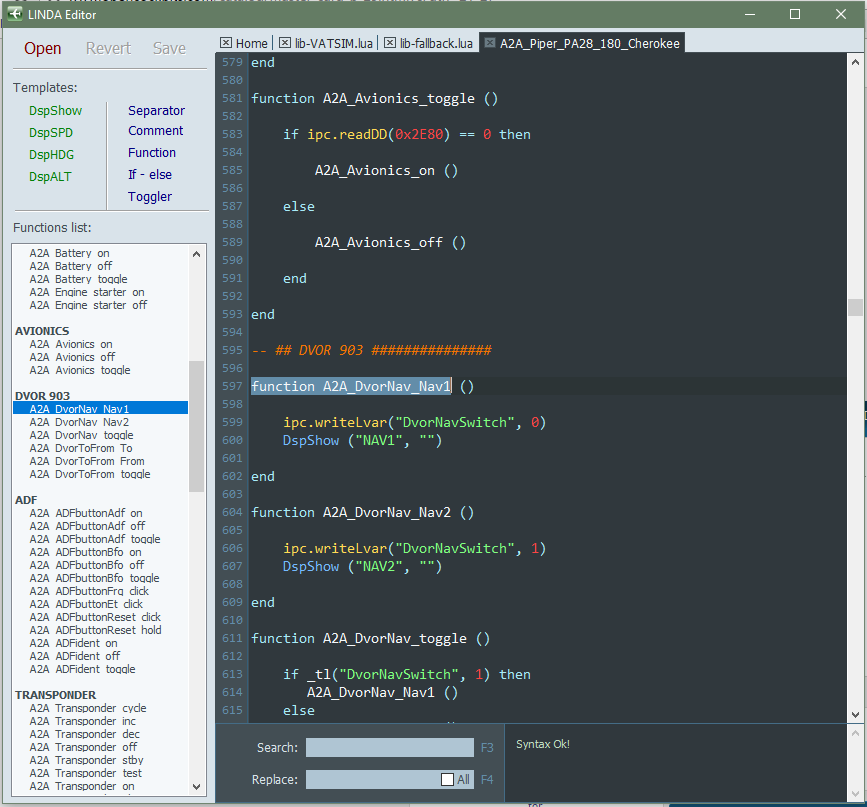Click the Revert button
Screen dimensions: 867x807
tap(108, 49)
